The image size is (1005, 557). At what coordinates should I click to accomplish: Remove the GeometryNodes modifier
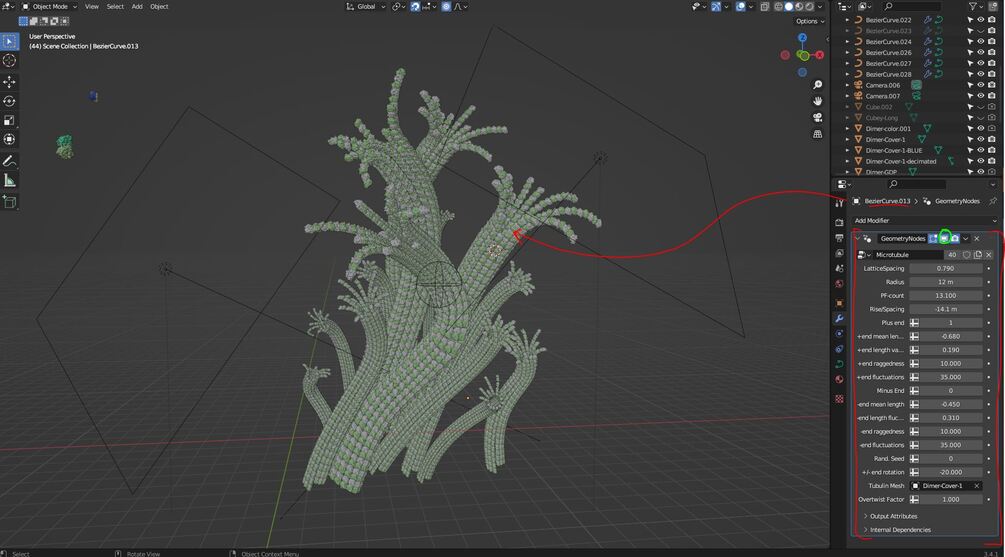click(977, 238)
